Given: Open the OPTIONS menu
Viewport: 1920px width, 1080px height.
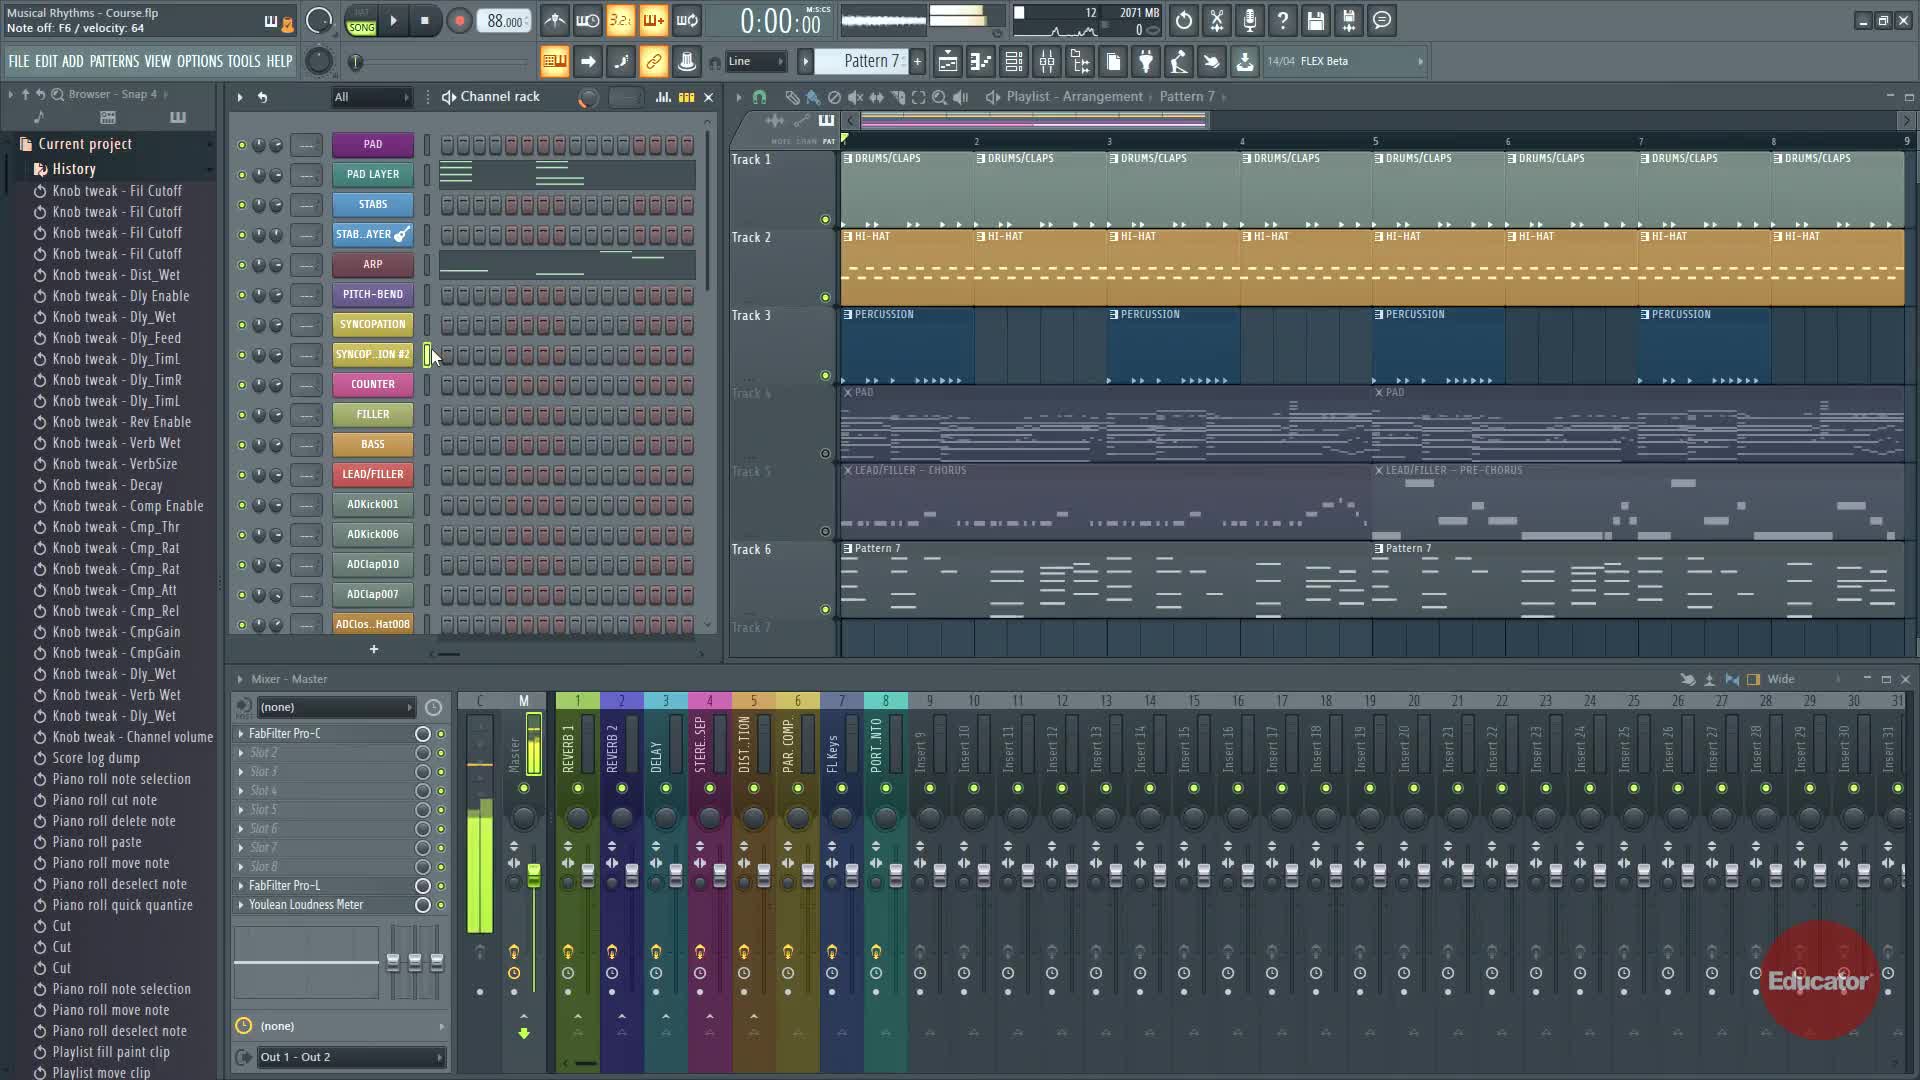Looking at the screenshot, I should click(200, 62).
